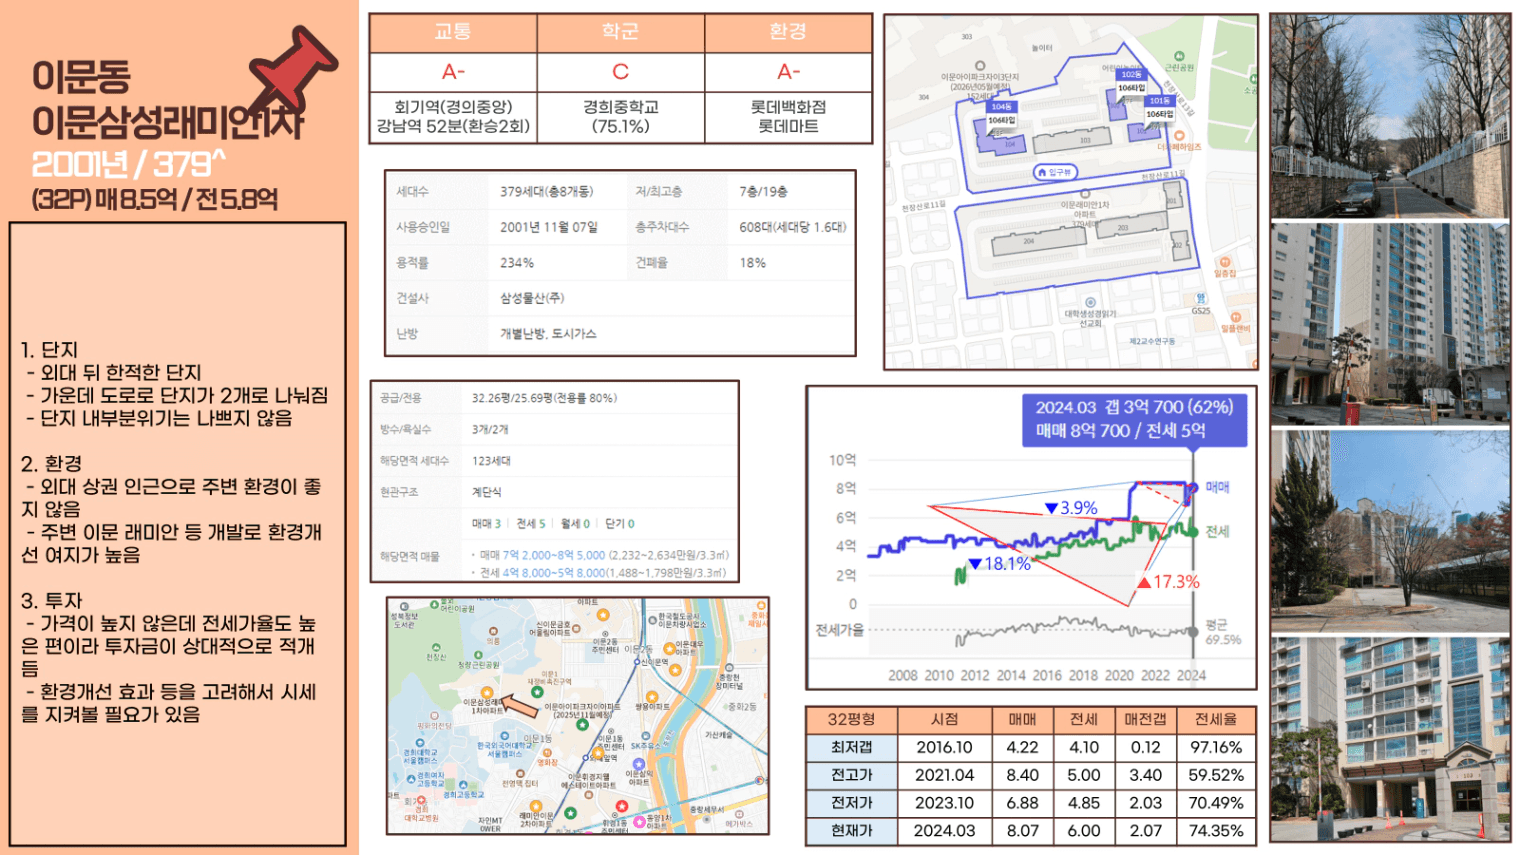Click the 성북정보도서관 library icon
Image resolution: width=1520 pixels, height=855 pixels.
(404, 606)
